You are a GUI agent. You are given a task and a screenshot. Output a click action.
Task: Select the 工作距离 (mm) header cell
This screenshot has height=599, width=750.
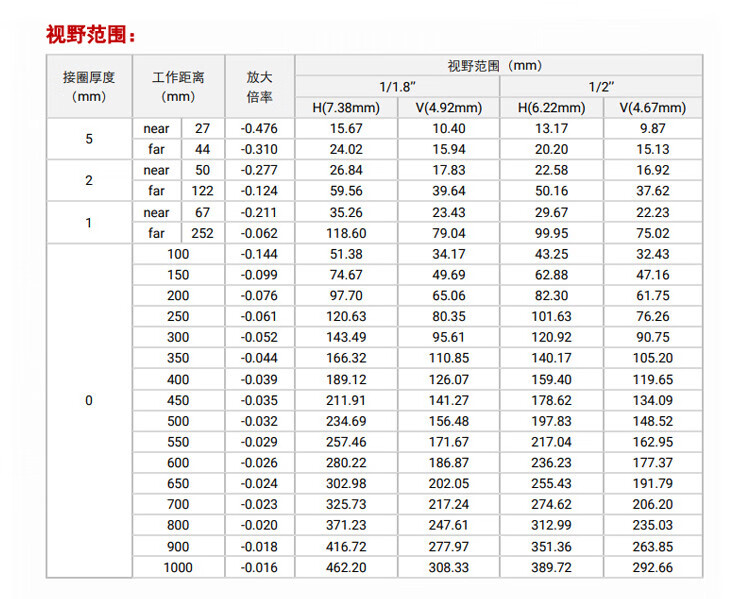(178, 87)
